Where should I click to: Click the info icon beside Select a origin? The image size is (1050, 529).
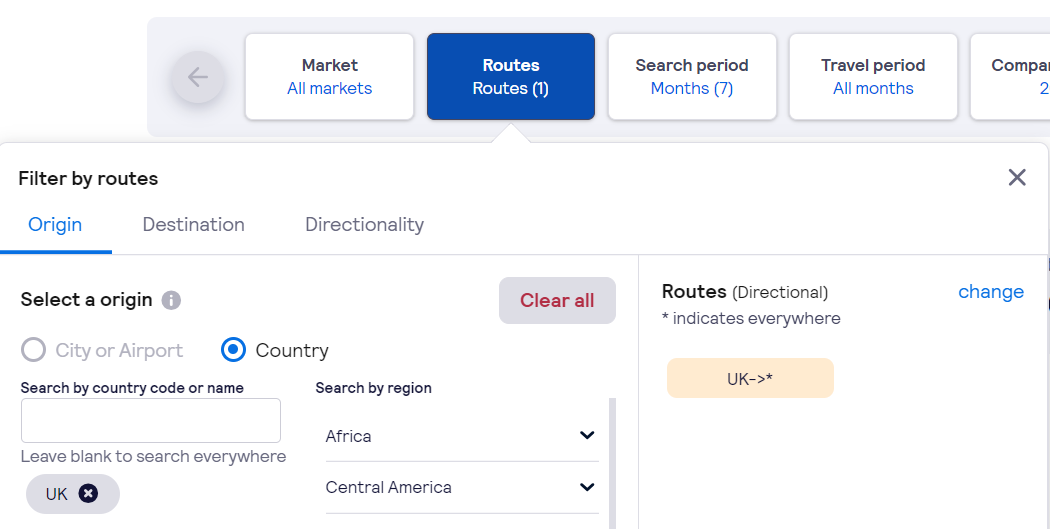pos(171,300)
